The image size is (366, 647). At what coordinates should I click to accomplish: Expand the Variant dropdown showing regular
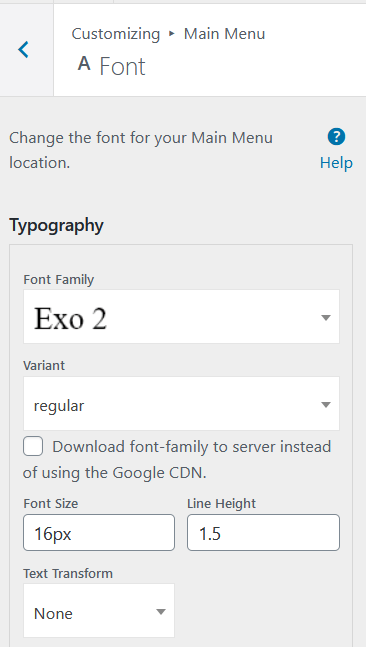coord(182,404)
